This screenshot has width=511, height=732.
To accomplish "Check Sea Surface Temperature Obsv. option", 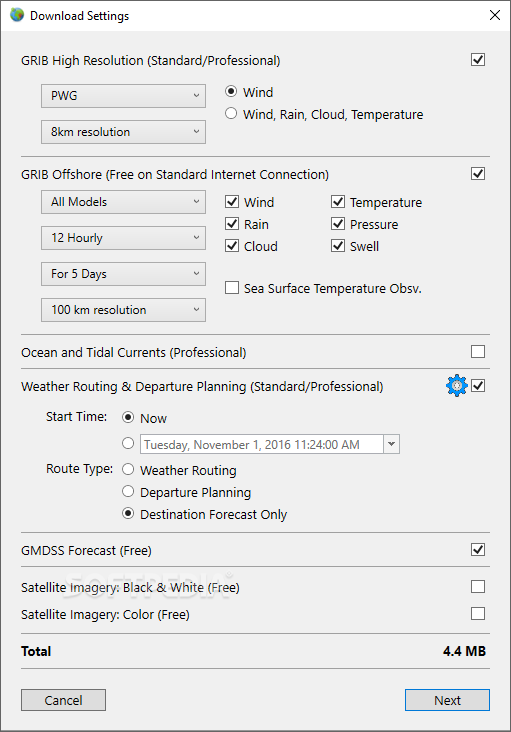I will coord(232,288).
